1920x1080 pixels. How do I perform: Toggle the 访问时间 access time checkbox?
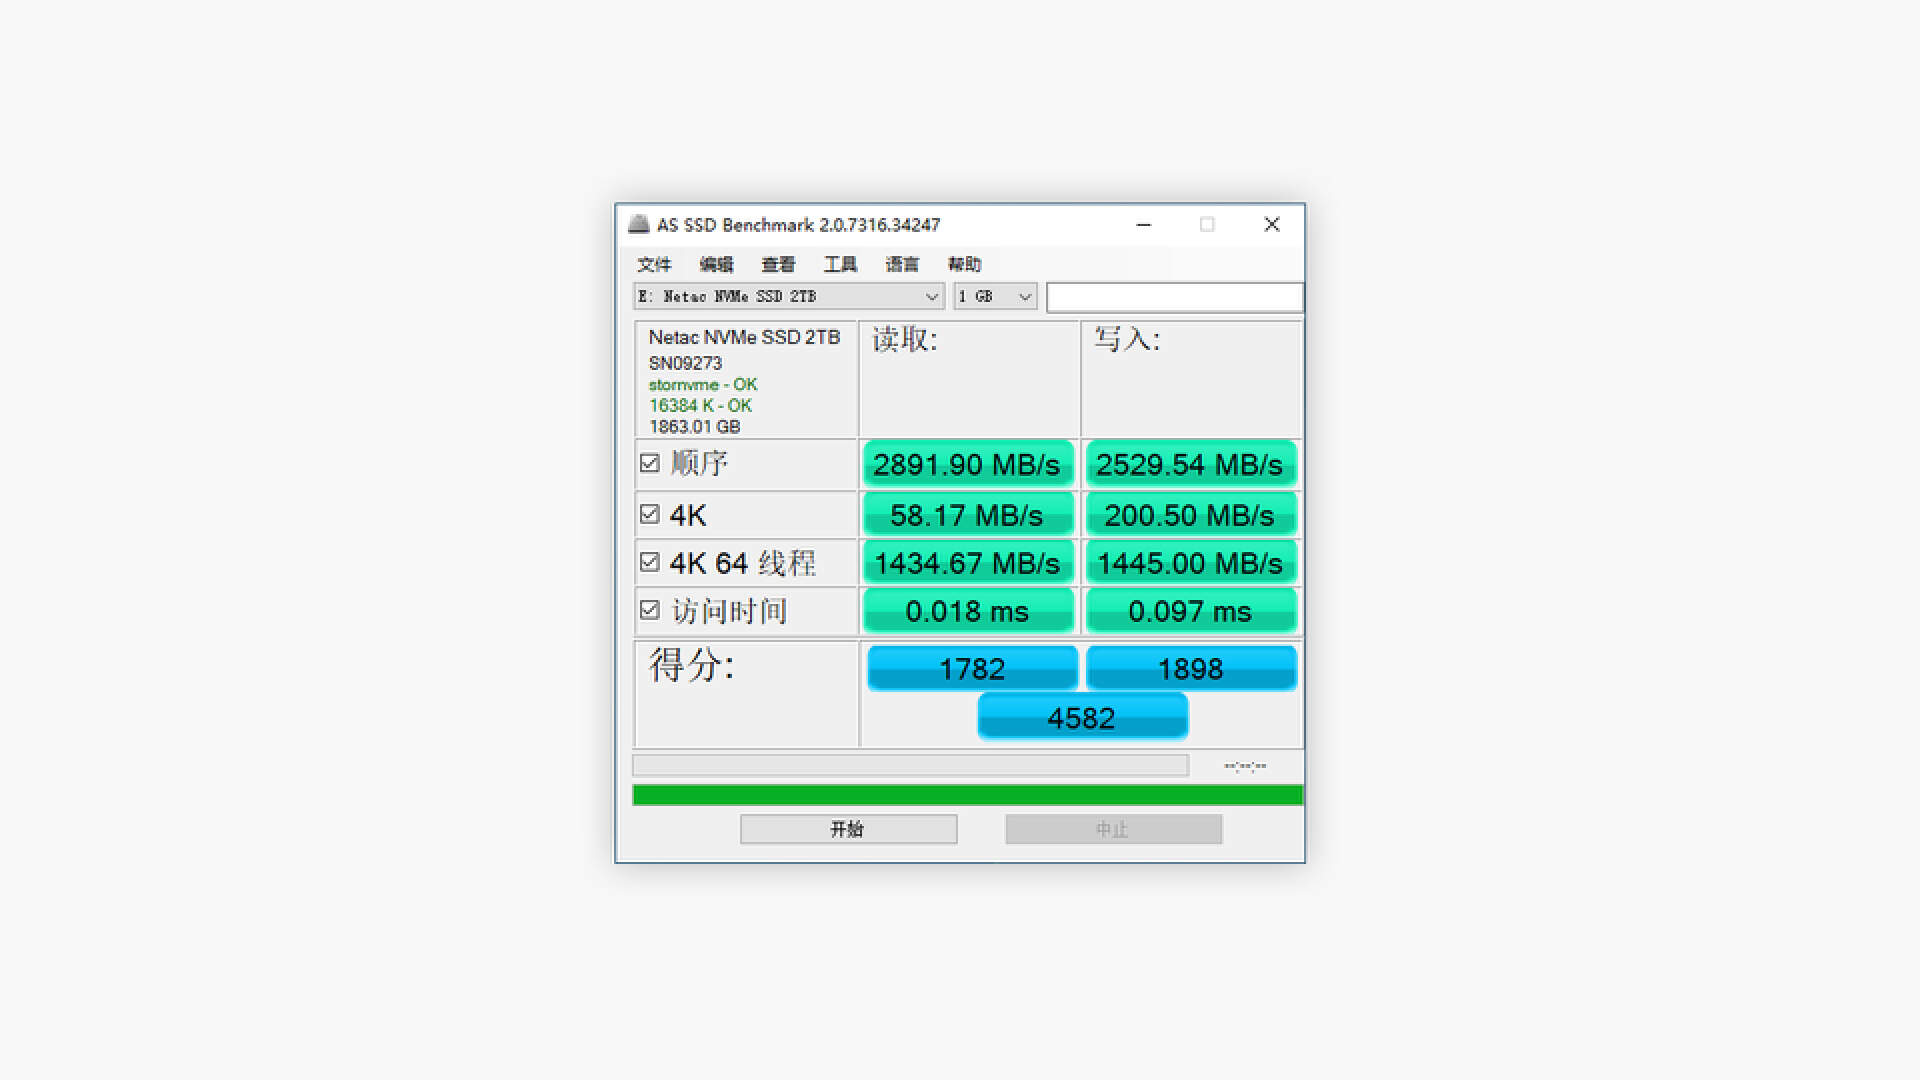[x=649, y=610]
